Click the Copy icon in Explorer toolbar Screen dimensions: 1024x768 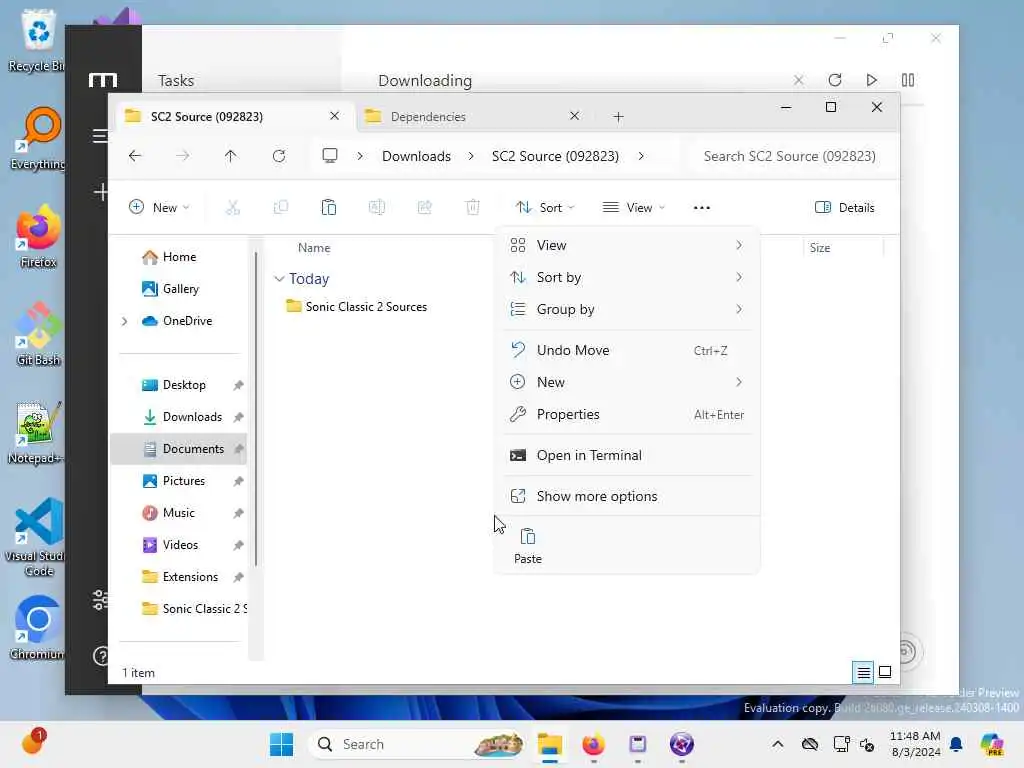point(281,208)
